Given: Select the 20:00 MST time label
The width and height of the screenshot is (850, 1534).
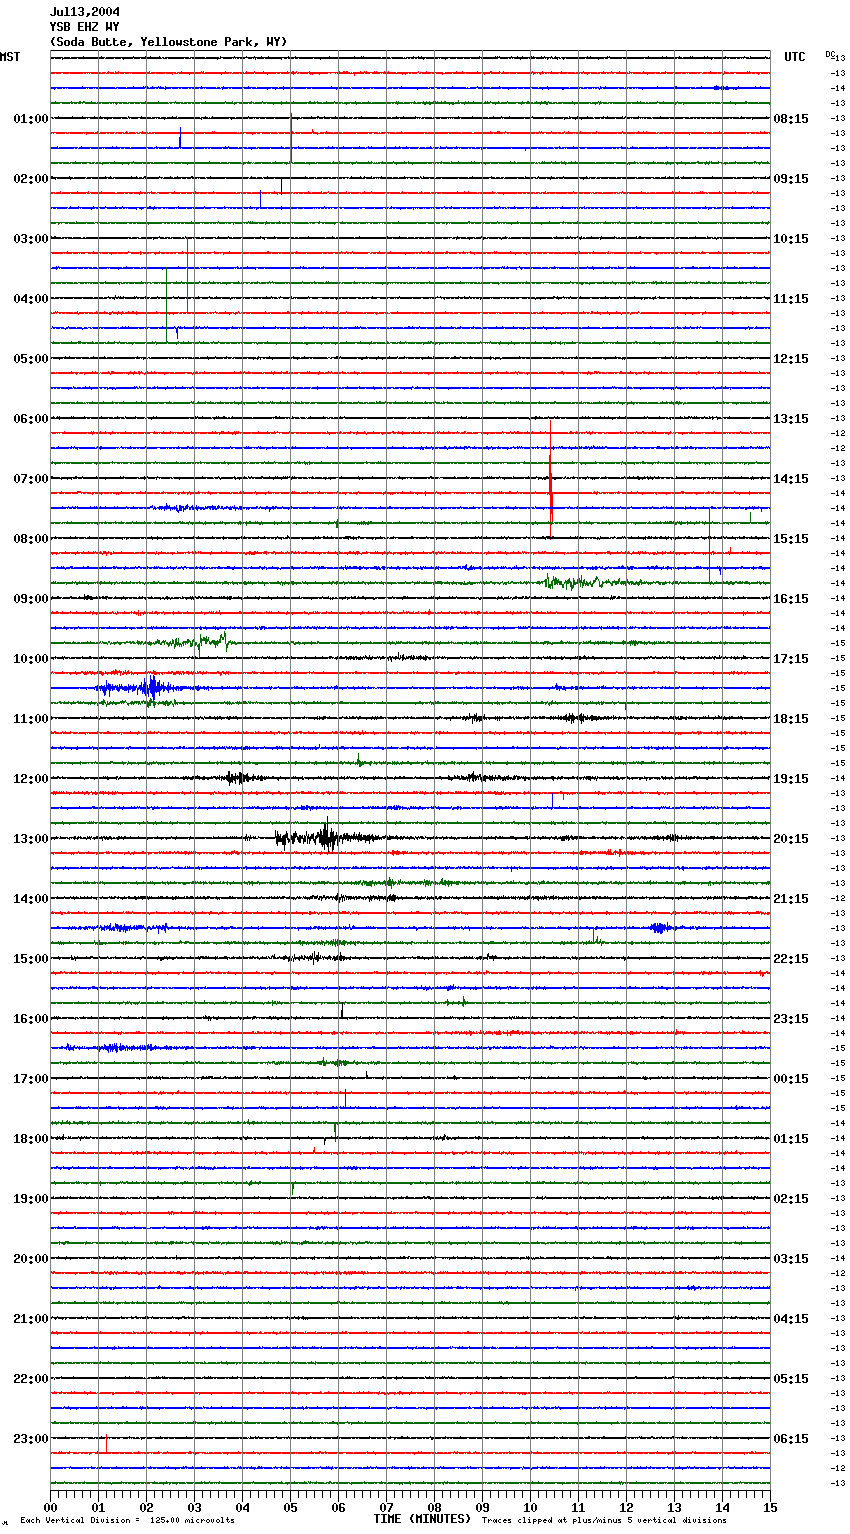Looking at the screenshot, I should (x=31, y=1259).
